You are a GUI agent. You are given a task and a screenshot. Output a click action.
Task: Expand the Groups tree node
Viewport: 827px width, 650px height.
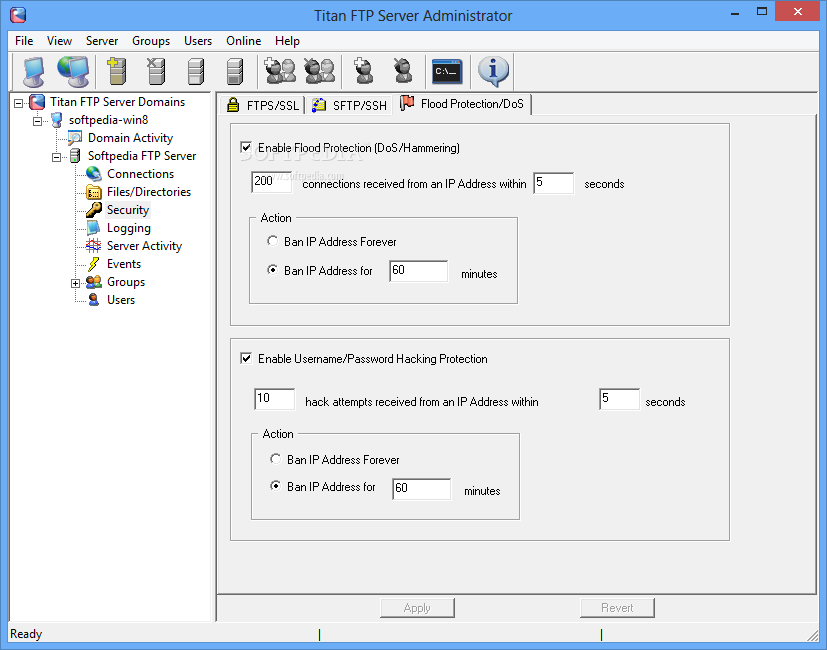coord(75,283)
